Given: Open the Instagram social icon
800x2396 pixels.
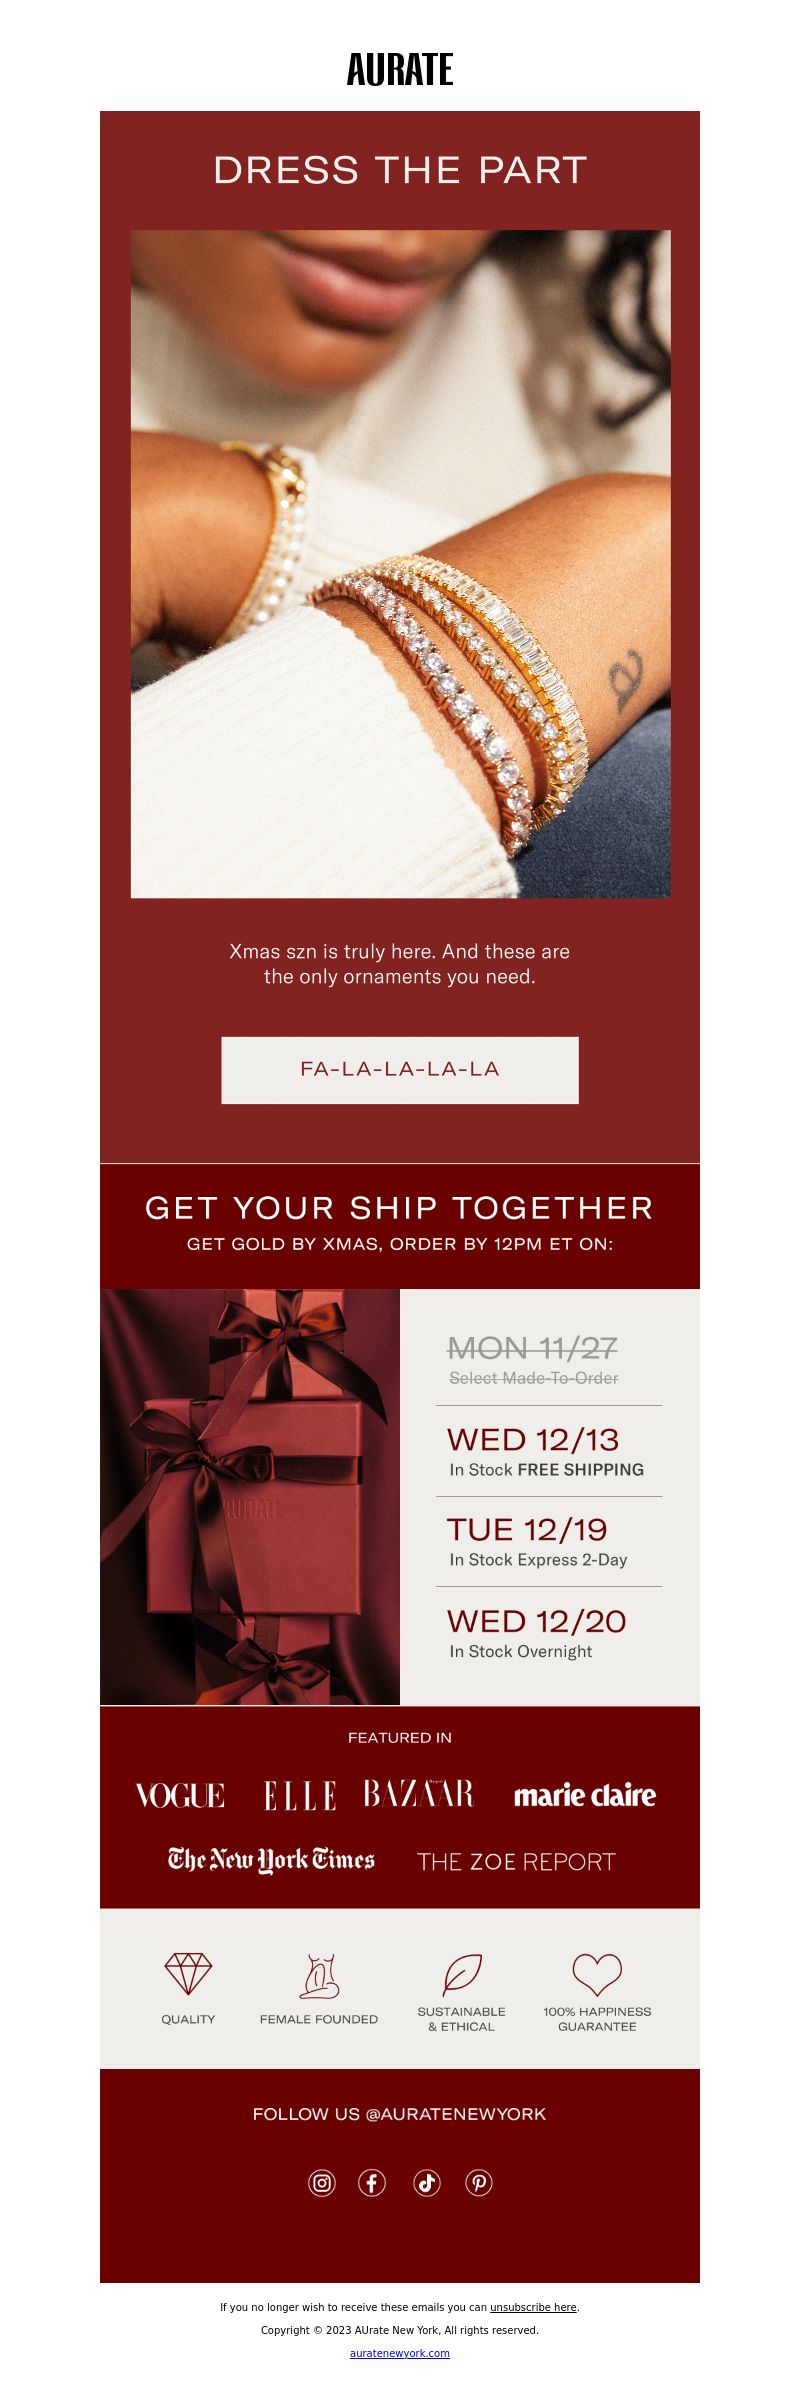Looking at the screenshot, I should click(x=322, y=2183).
